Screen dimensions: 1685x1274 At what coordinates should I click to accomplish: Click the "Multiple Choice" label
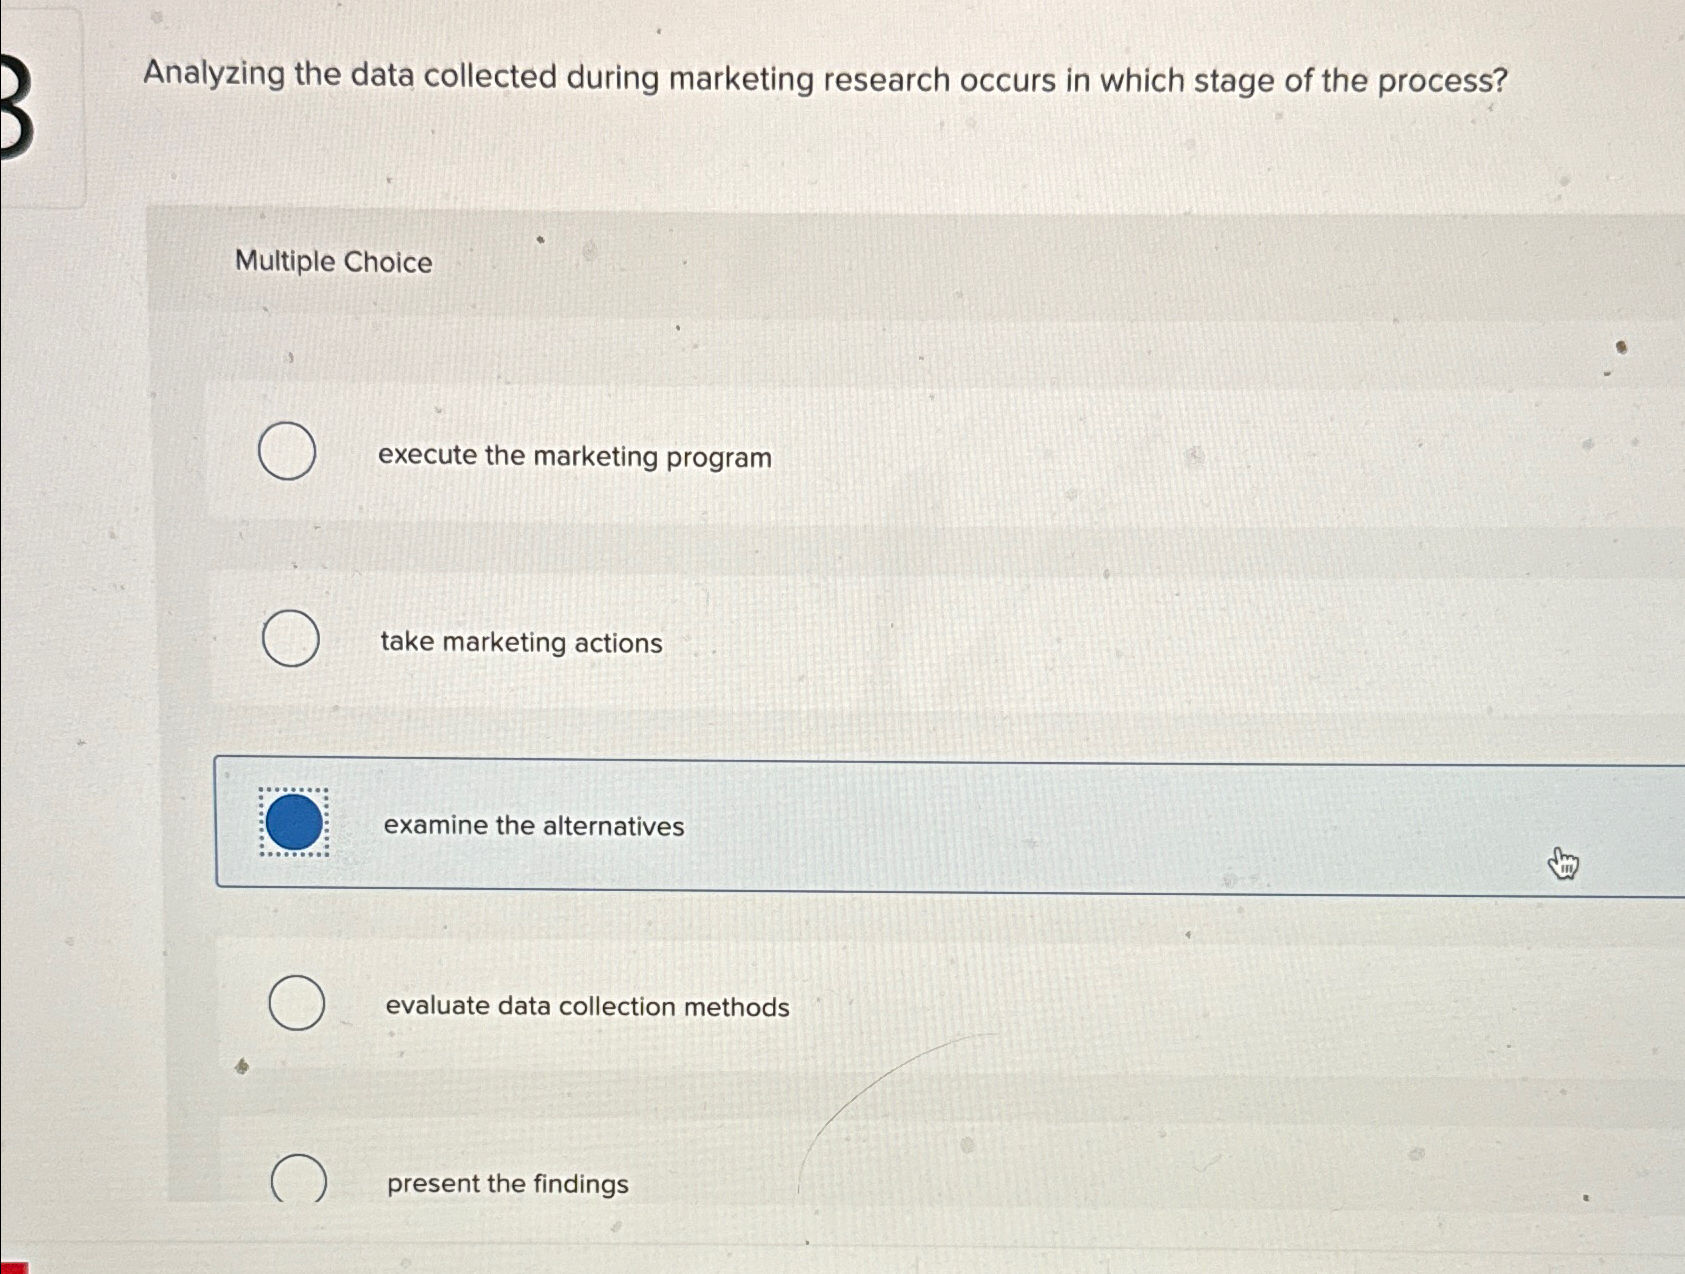pos(333,262)
